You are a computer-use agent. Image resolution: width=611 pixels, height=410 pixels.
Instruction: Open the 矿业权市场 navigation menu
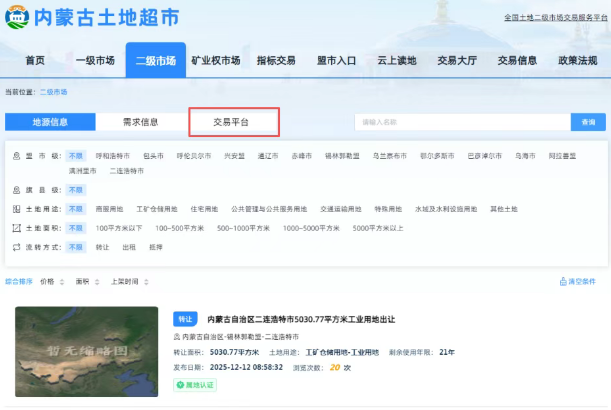tap(216, 60)
